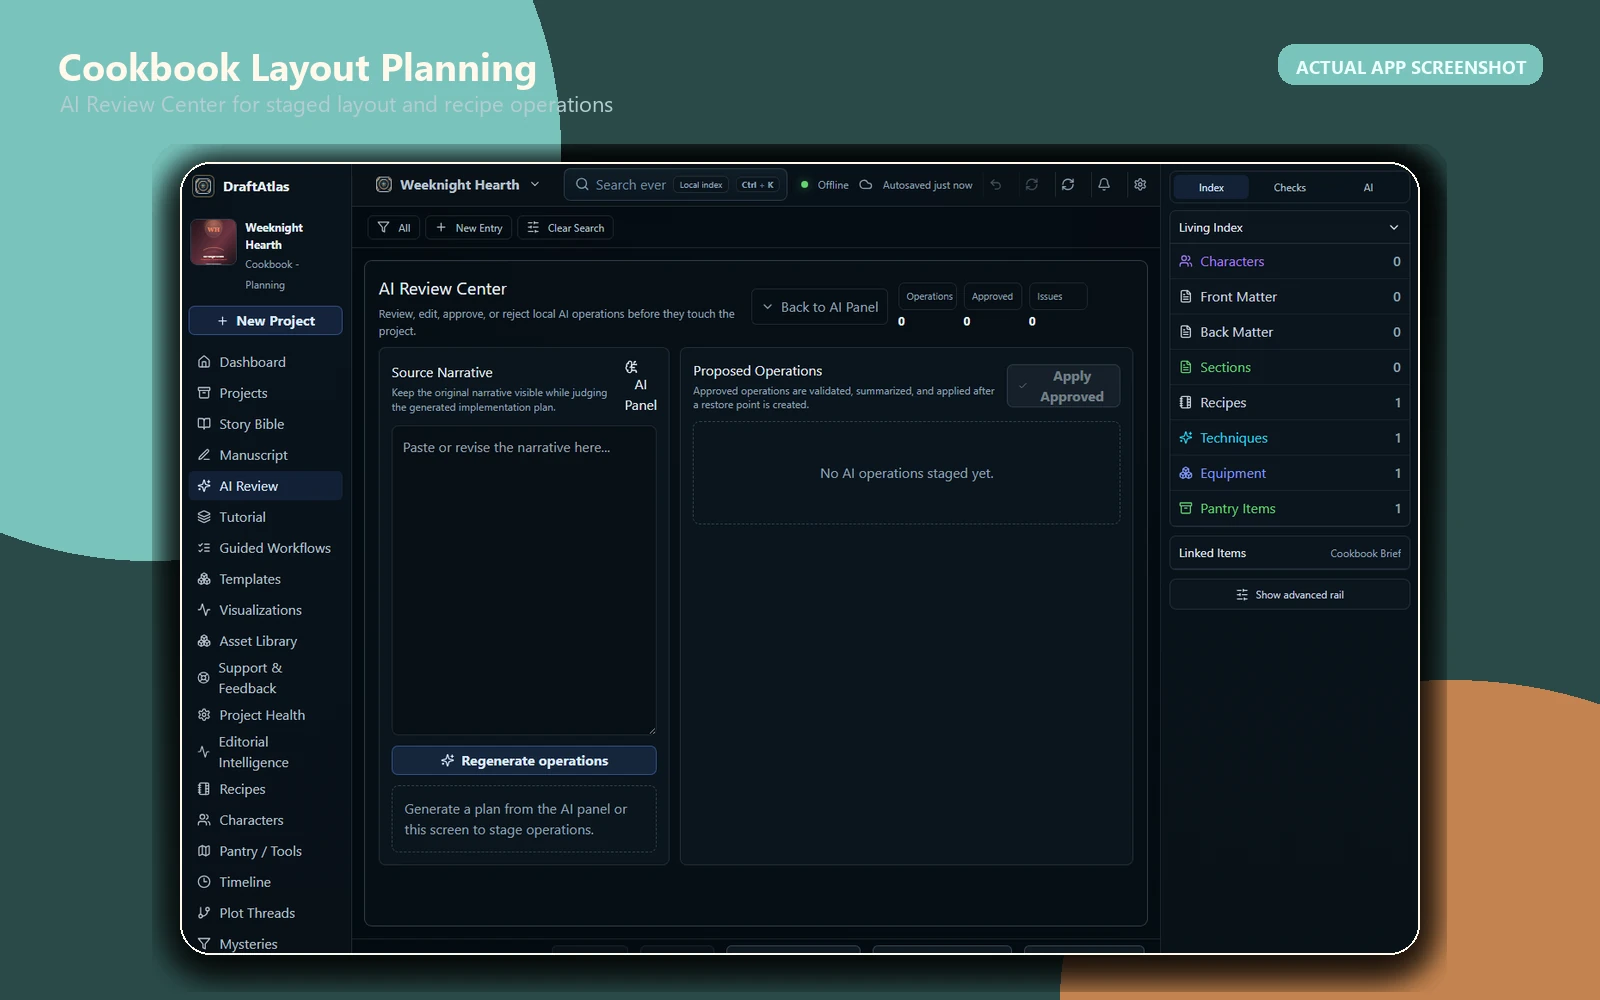Switch to the Index tab
The width and height of the screenshot is (1600, 1000).
click(1211, 188)
